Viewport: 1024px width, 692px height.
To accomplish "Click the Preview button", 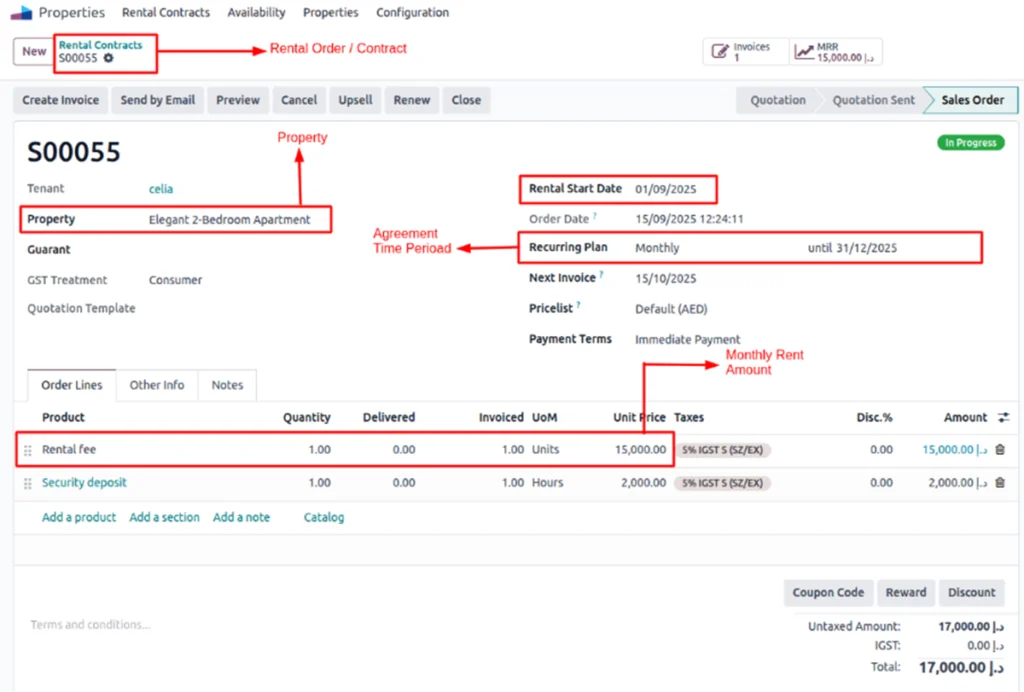I will pos(238,100).
